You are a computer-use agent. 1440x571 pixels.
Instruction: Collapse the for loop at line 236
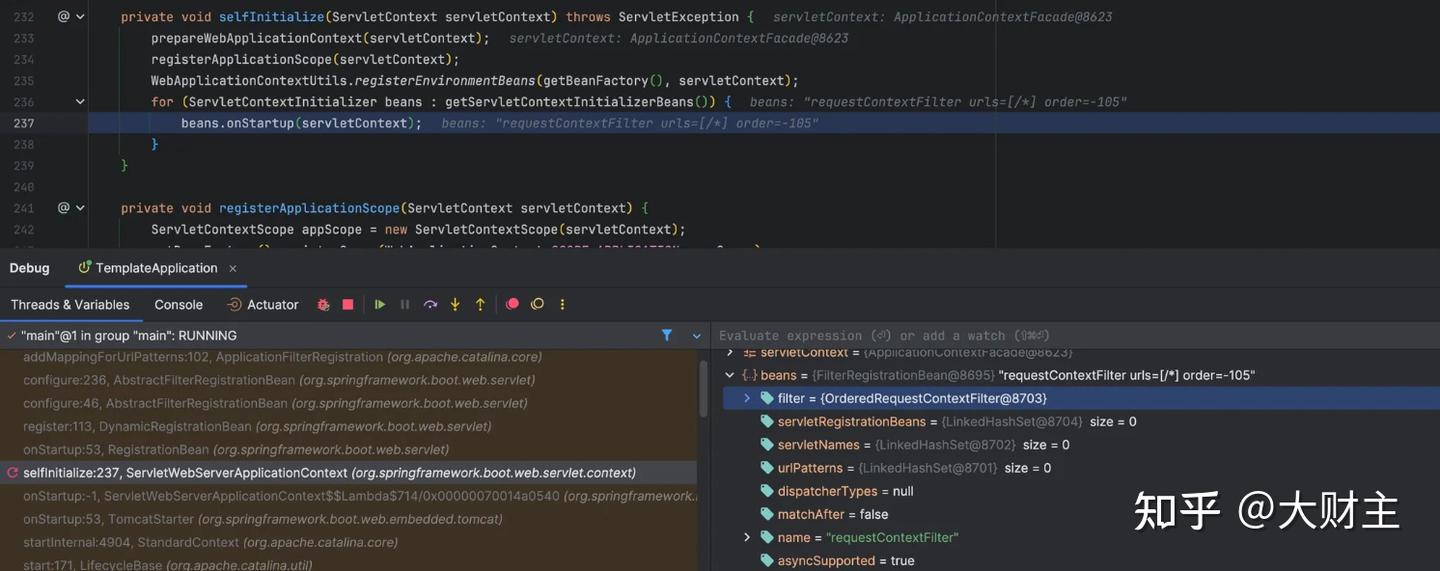[80, 102]
